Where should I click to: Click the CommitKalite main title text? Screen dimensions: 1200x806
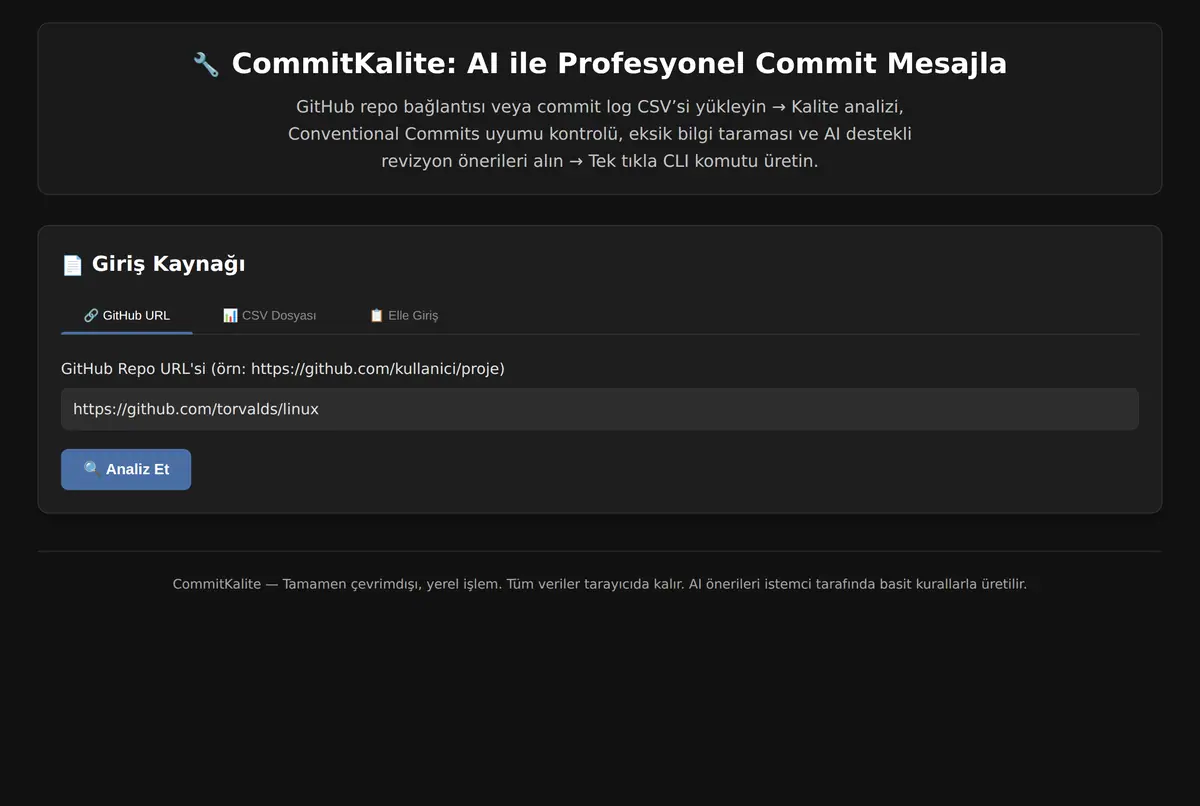(x=619, y=64)
